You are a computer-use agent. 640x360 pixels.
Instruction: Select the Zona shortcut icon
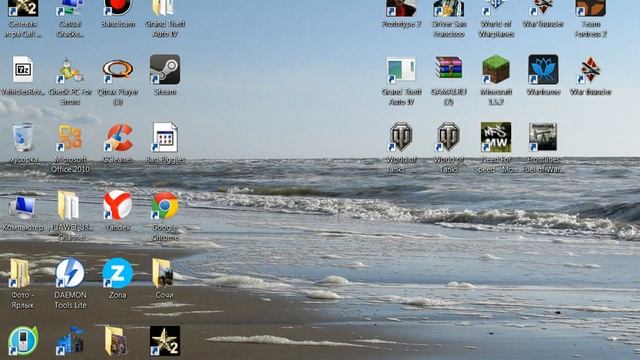118,273
